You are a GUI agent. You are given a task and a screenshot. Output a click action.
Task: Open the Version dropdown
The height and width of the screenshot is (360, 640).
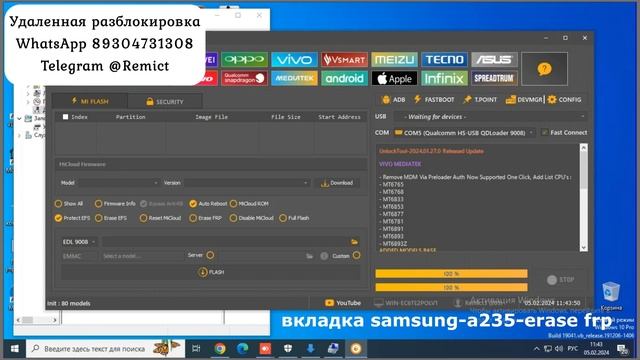coord(247,183)
